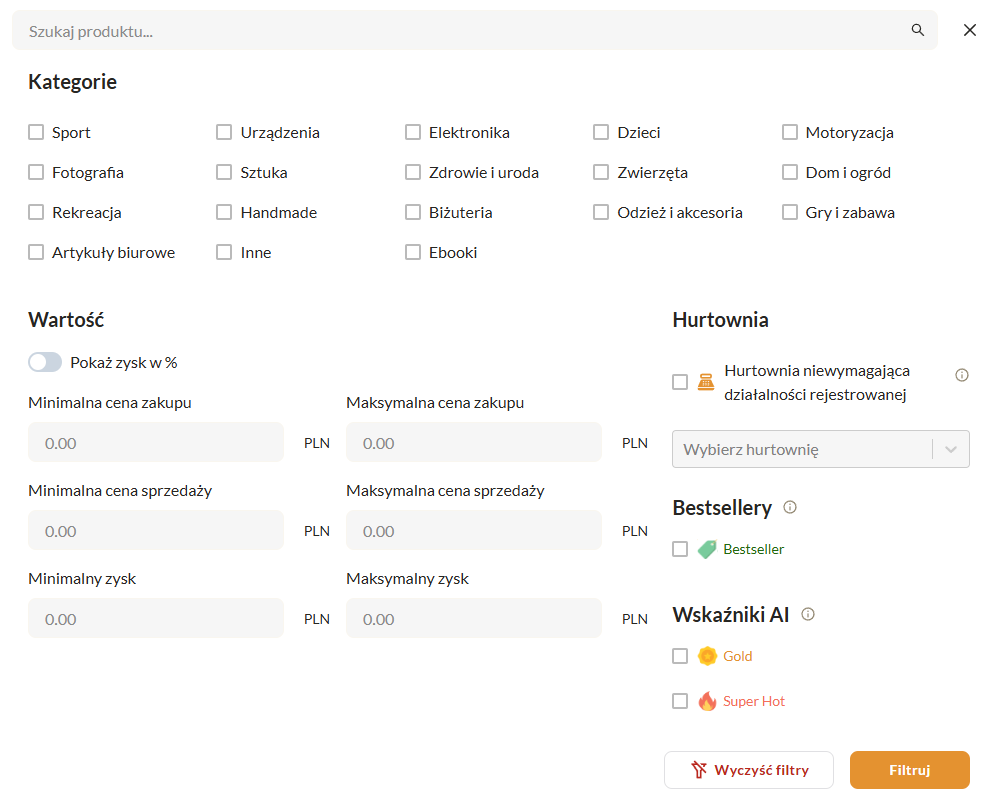Image resolution: width=1000 pixels, height=802 pixels.
Task: Tick the Bestseller filter checkbox
Action: [x=680, y=549]
